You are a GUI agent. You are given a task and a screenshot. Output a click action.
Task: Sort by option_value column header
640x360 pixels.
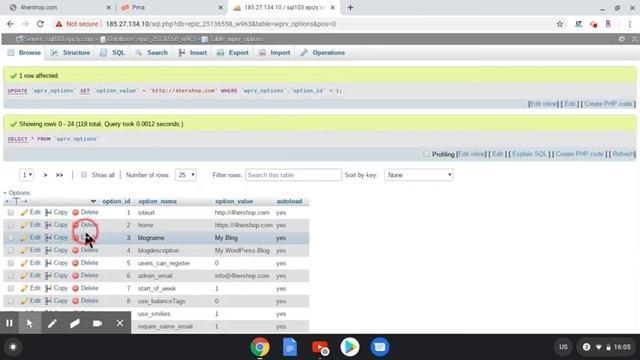coord(234,201)
